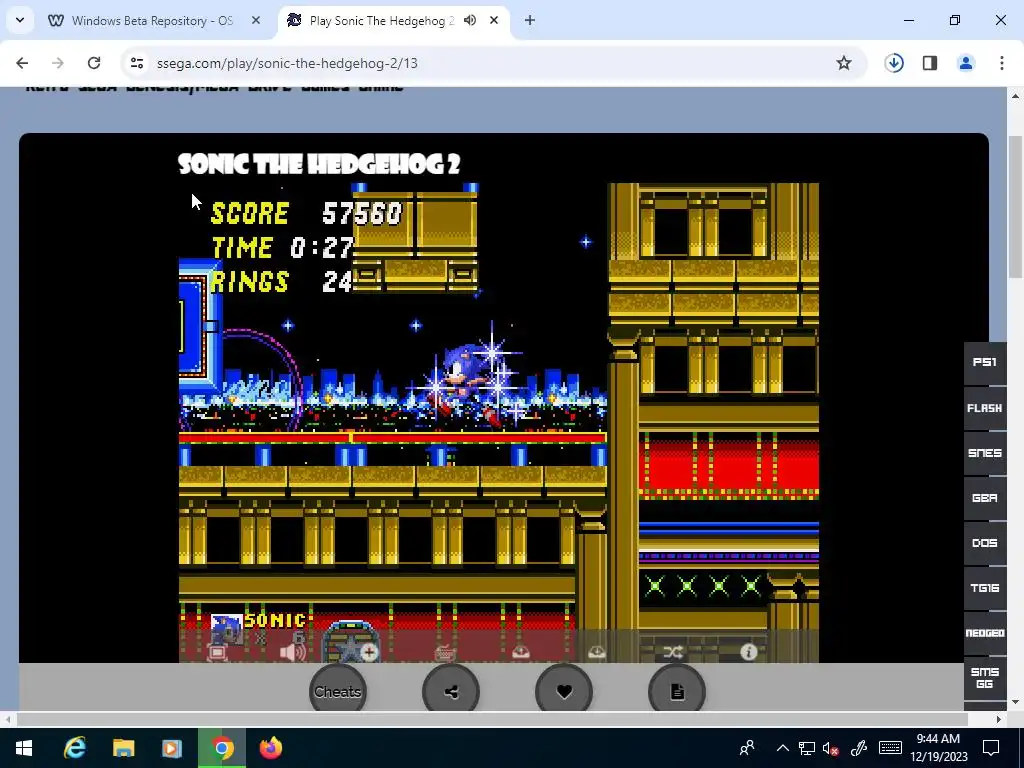
Task: Toggle the Chrome side panel
Action: [x=930, y=63]
